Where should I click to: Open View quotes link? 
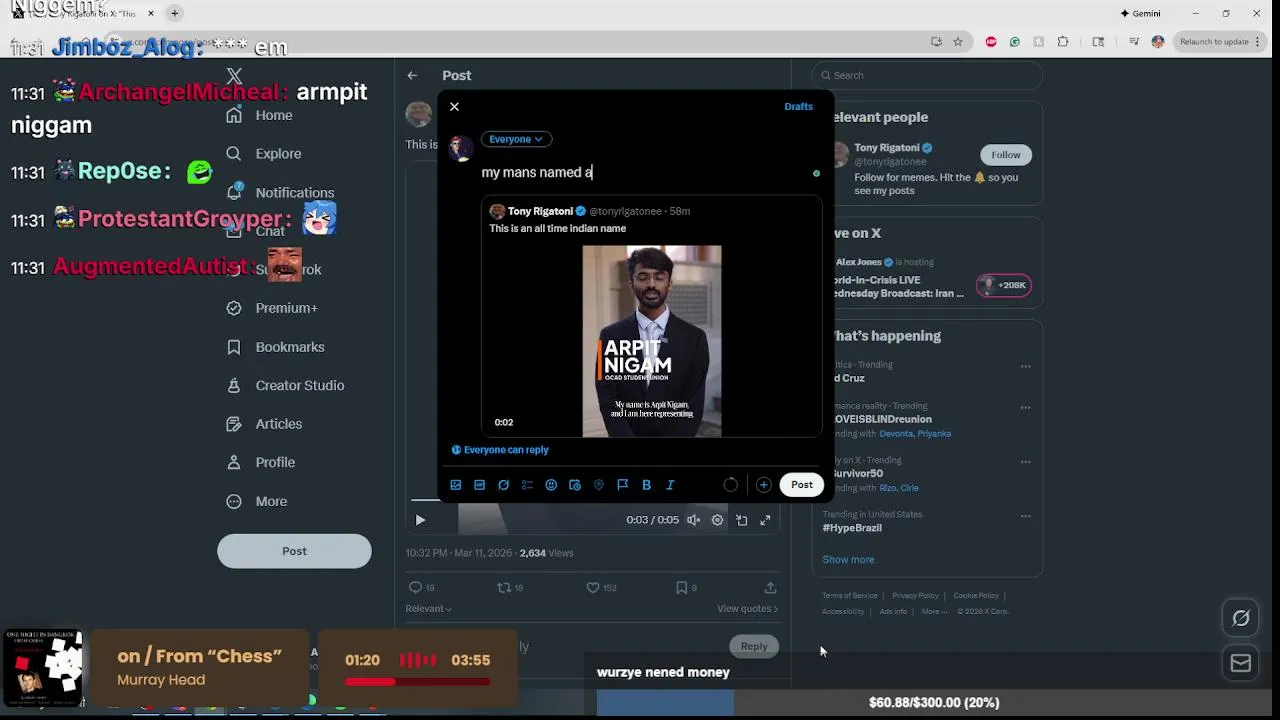tap(747, 608)
